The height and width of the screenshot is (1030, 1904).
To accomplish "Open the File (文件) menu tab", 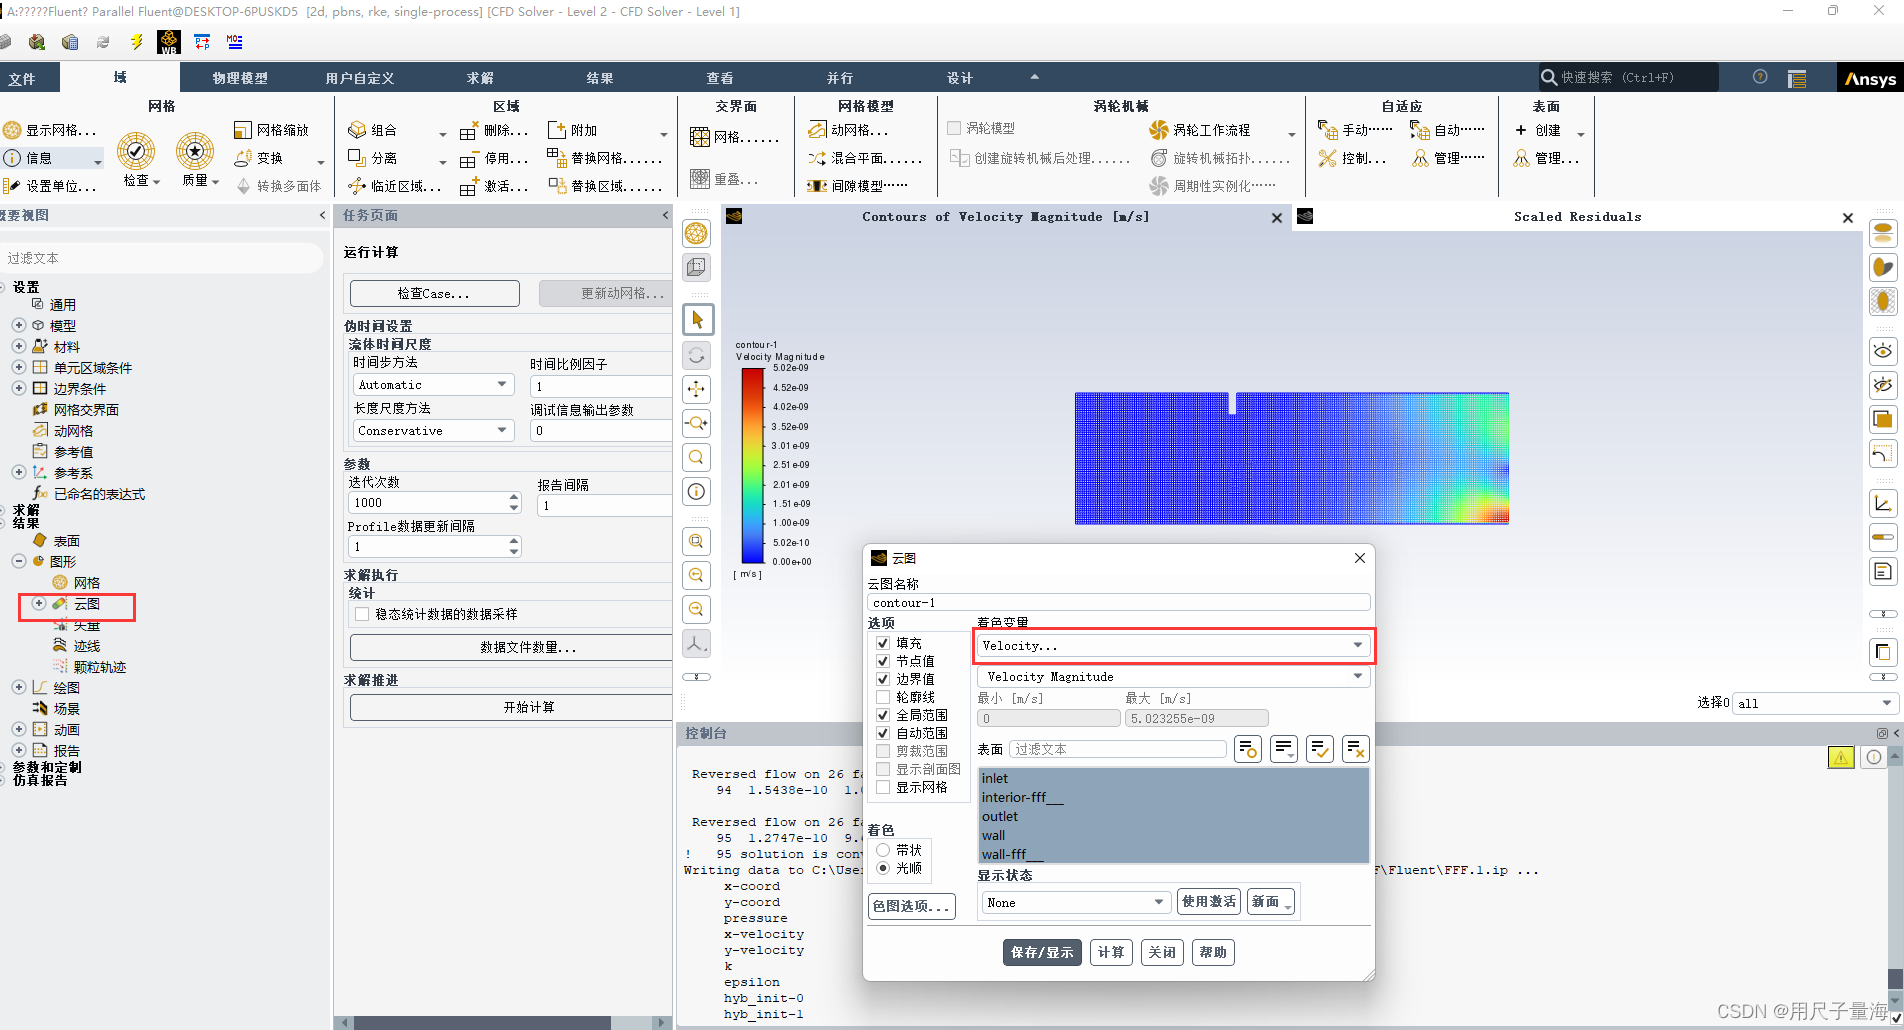I will point(30,78).
